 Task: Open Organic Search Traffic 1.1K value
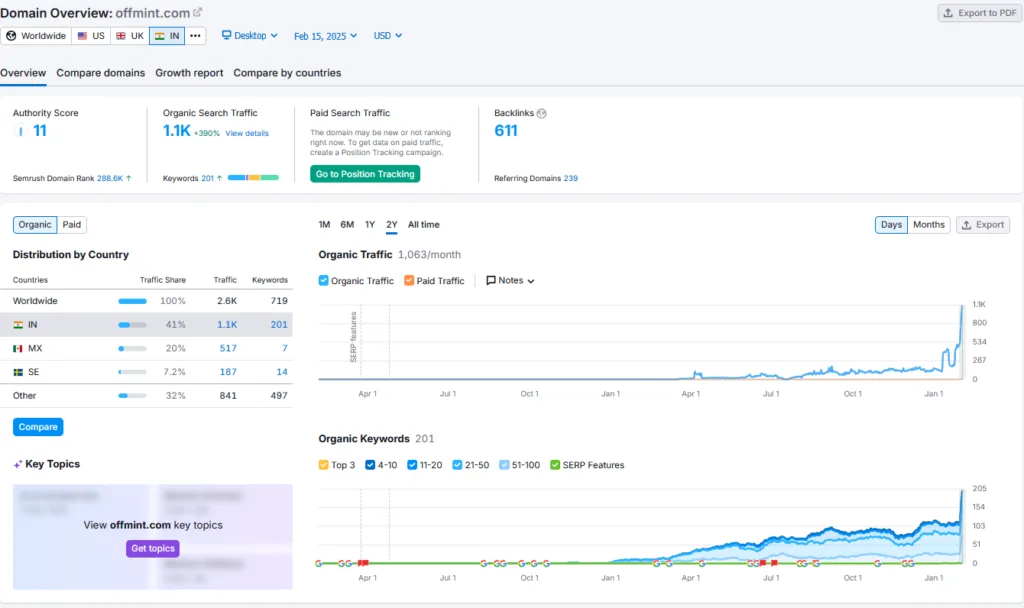pos(176,131)
